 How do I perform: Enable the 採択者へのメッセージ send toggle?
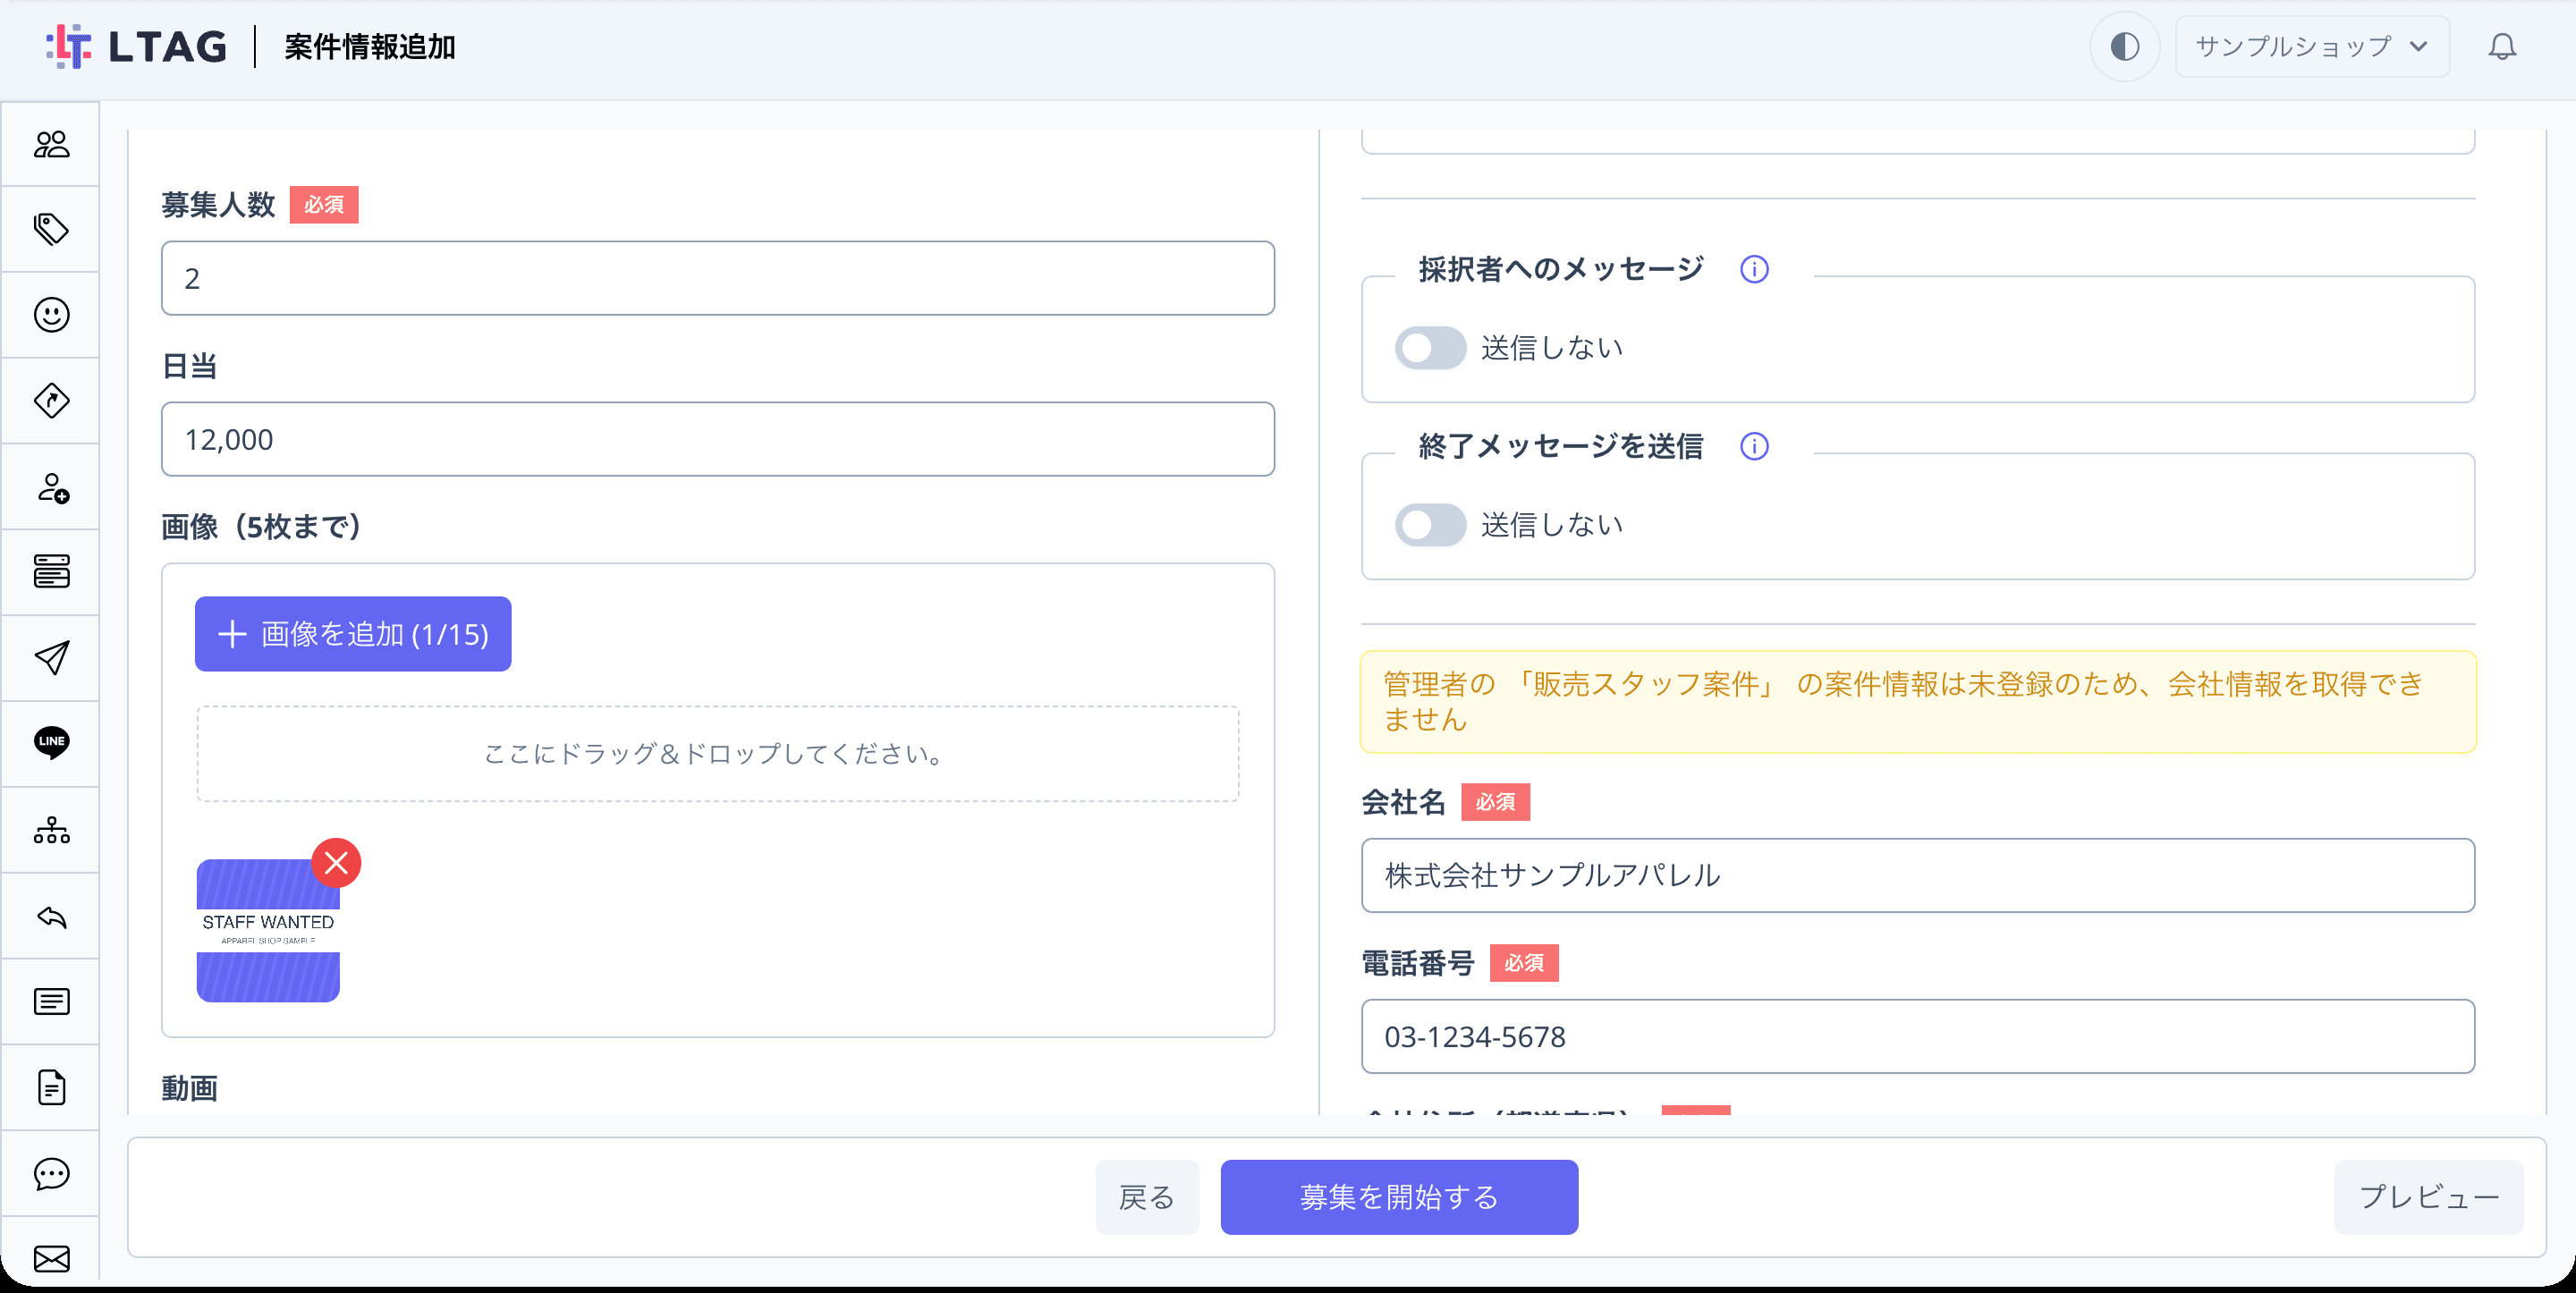coord(1430,348)
